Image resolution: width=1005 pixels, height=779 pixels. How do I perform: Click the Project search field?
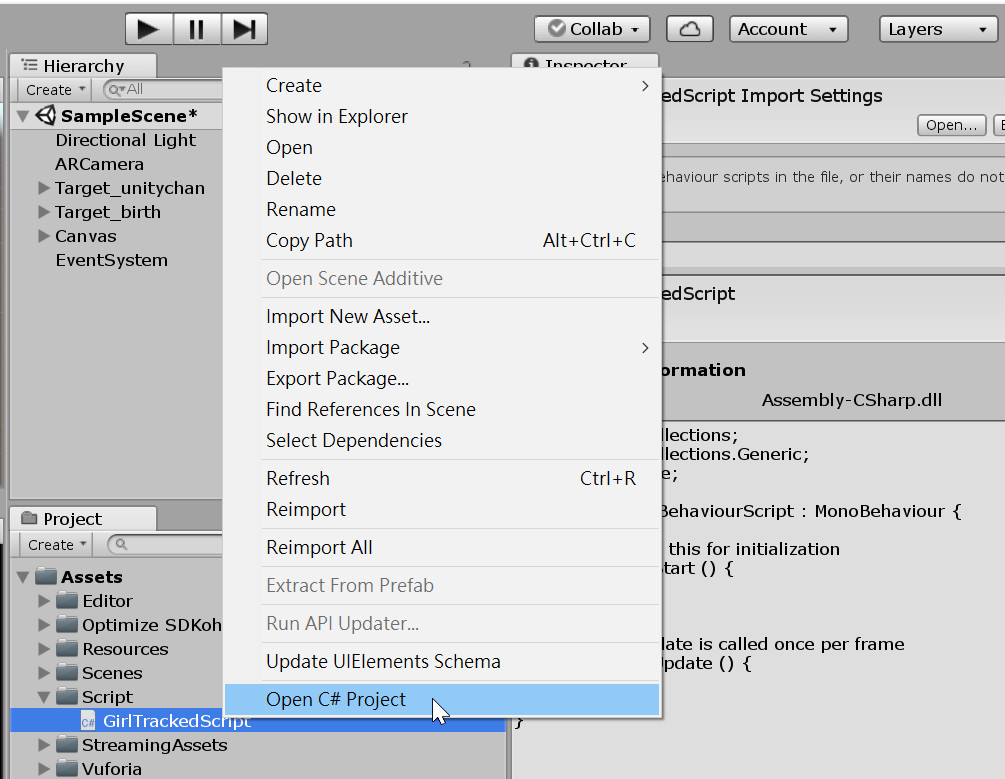click(x=165, y=544)
